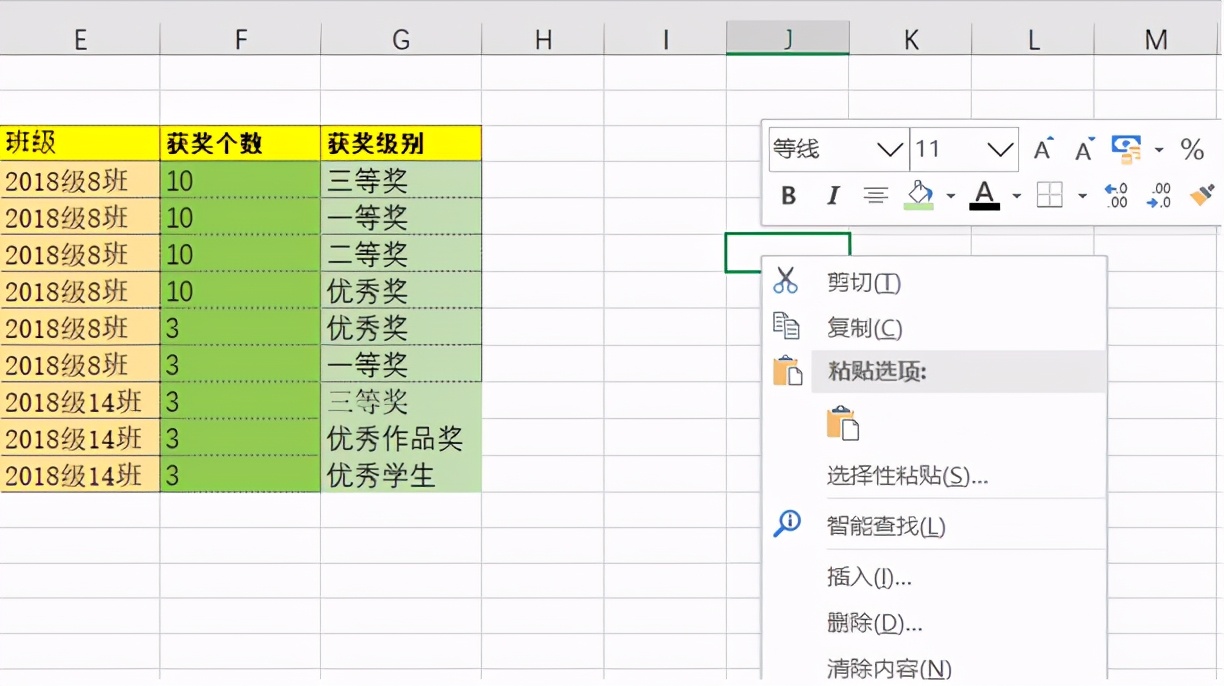Increase font size with larger A icon
The image size is (1224, 686).
[1043, 150]
